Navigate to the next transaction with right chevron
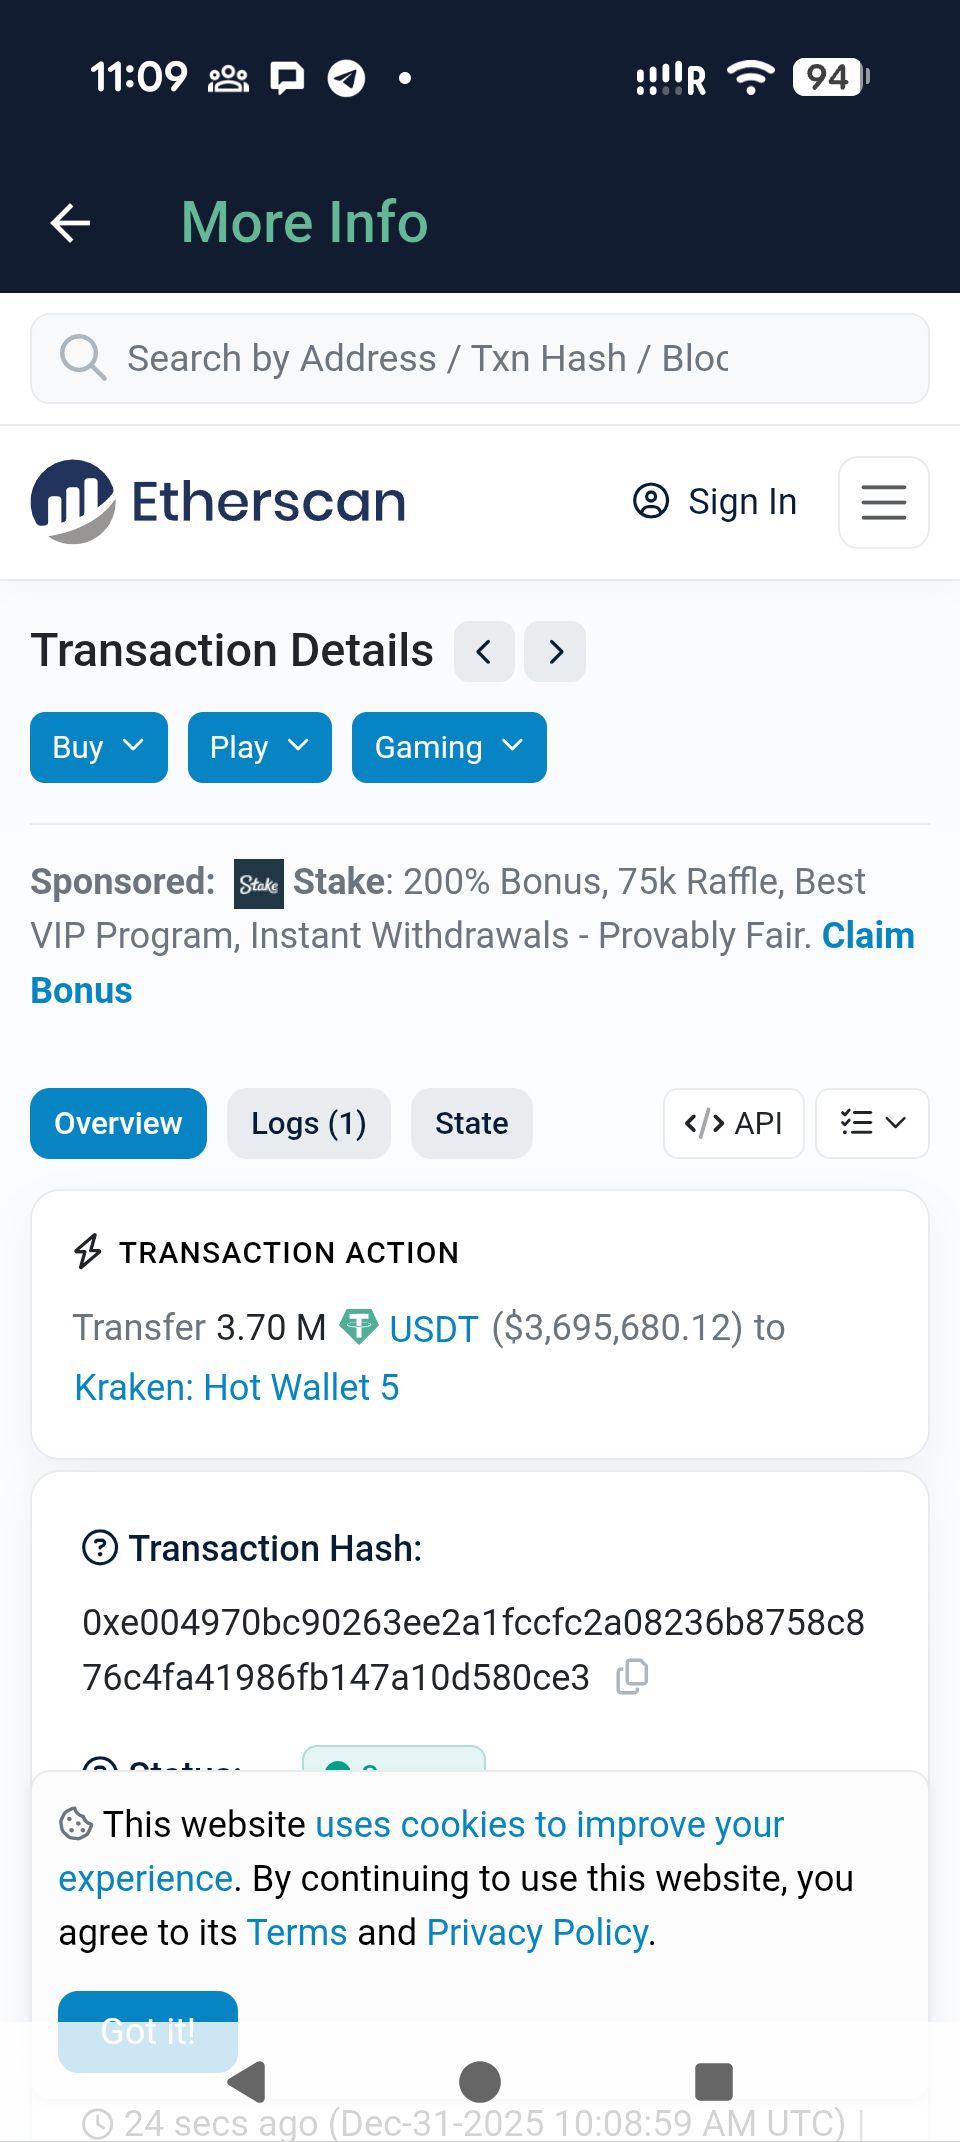 coord(554,651)
